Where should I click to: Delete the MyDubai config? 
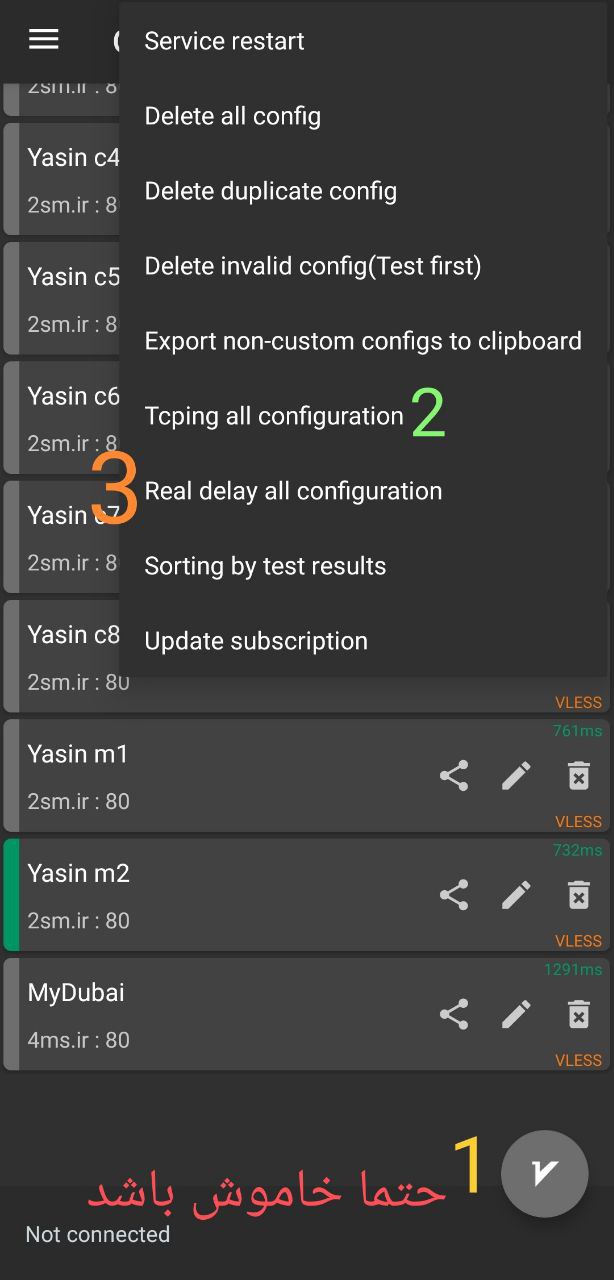tap(579, 1014)
